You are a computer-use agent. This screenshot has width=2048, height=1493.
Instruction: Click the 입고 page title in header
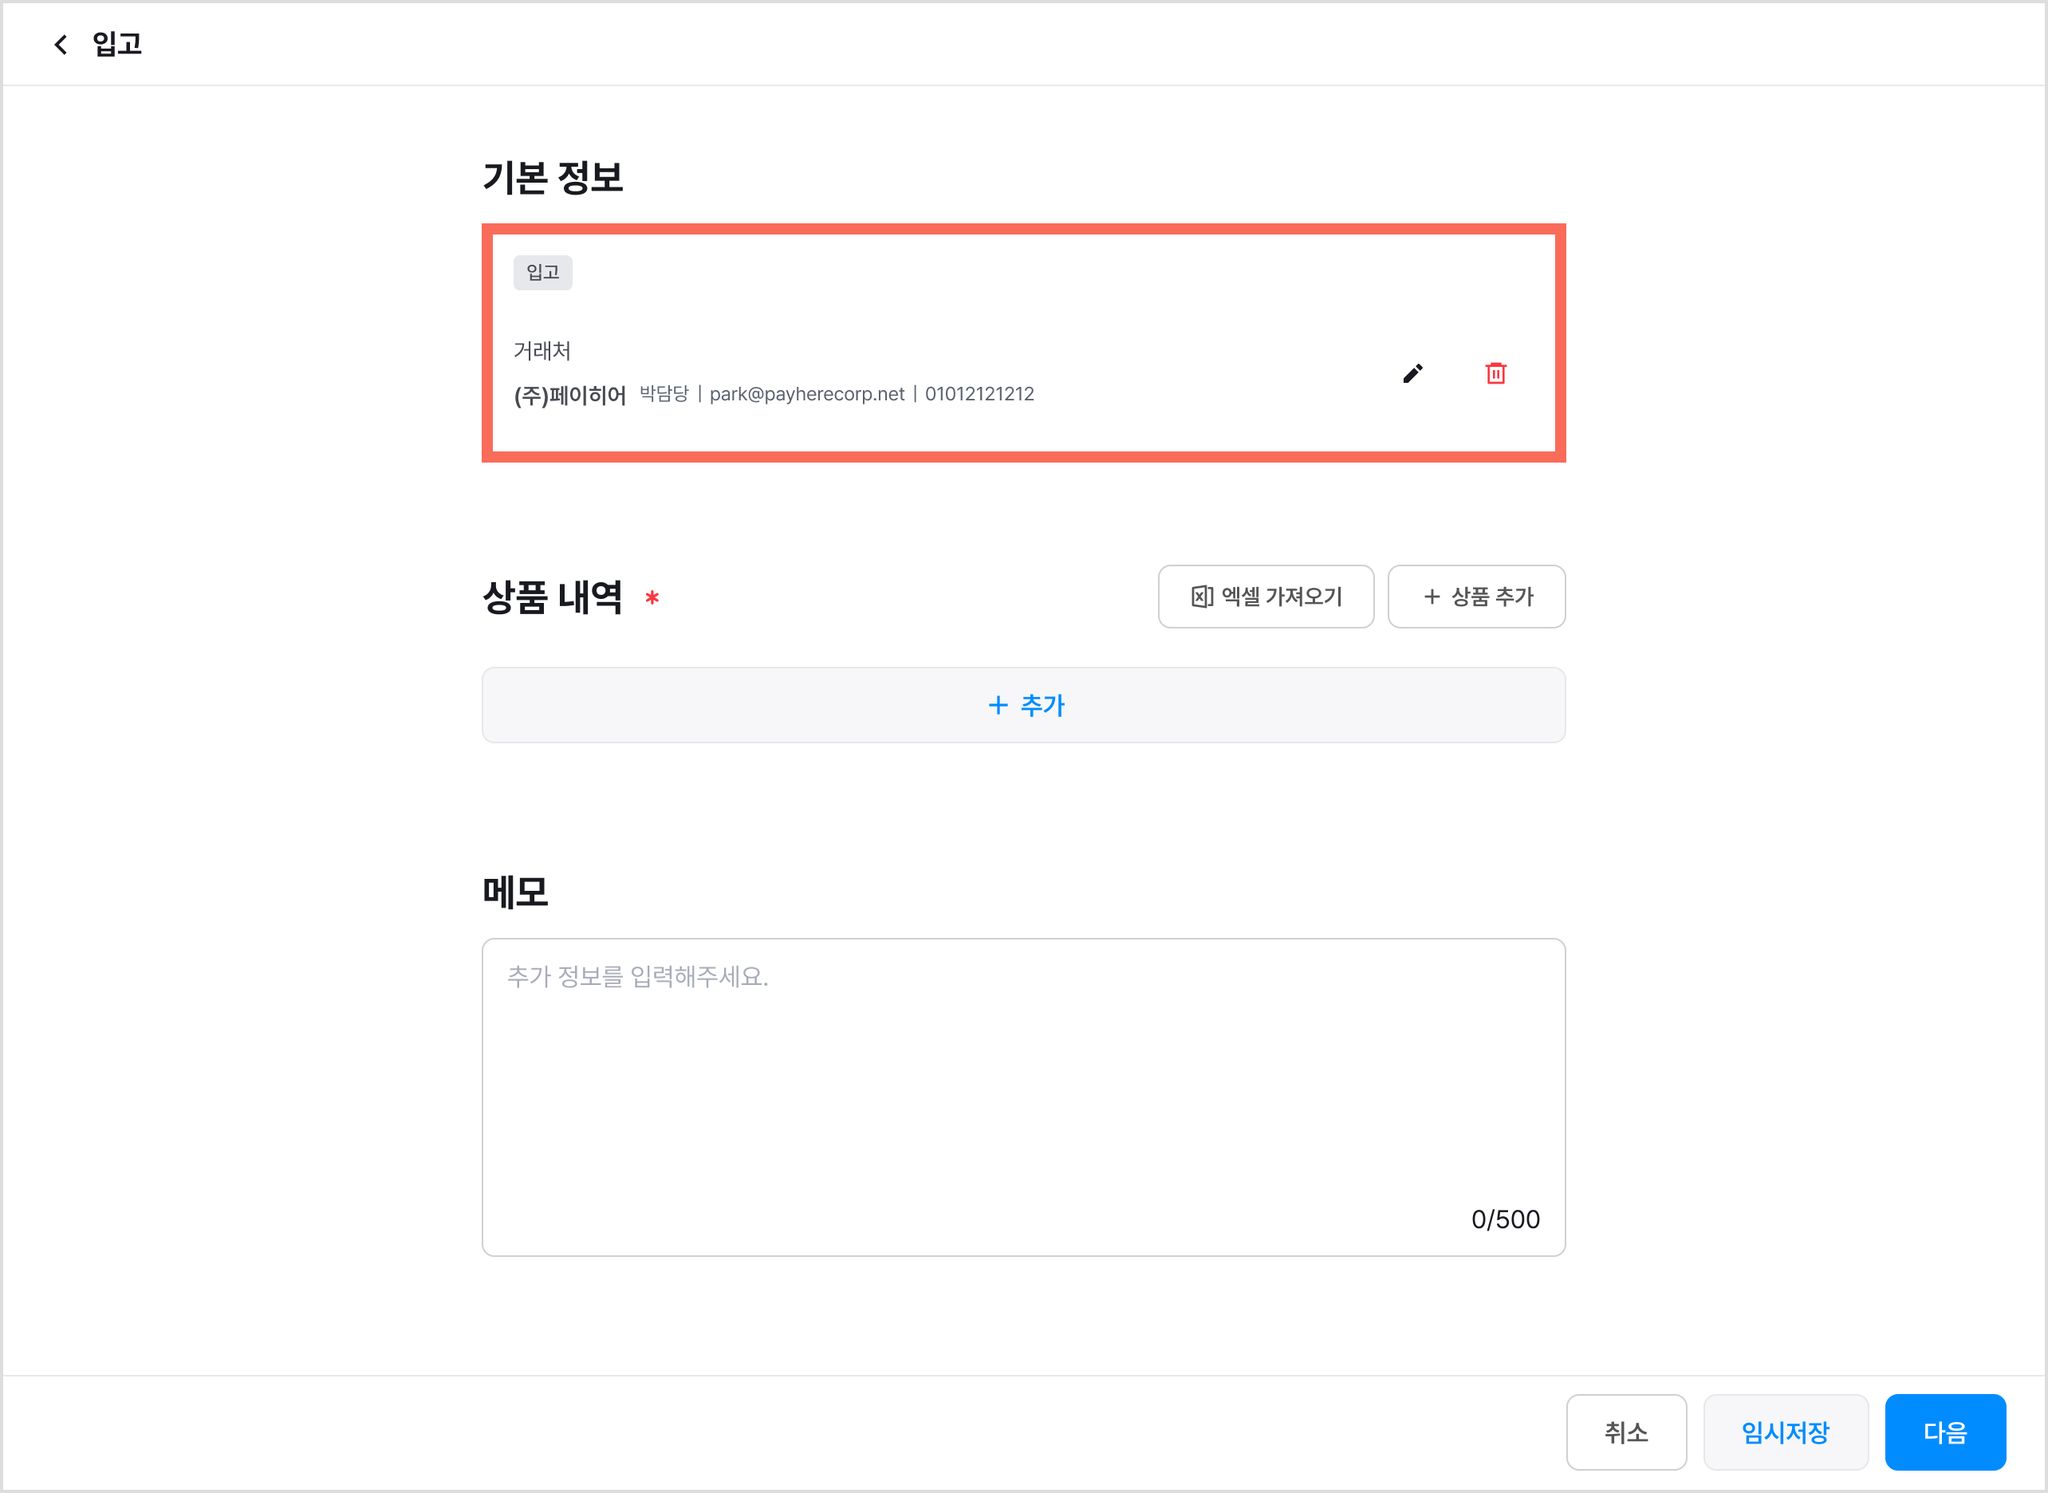(117, 44)
